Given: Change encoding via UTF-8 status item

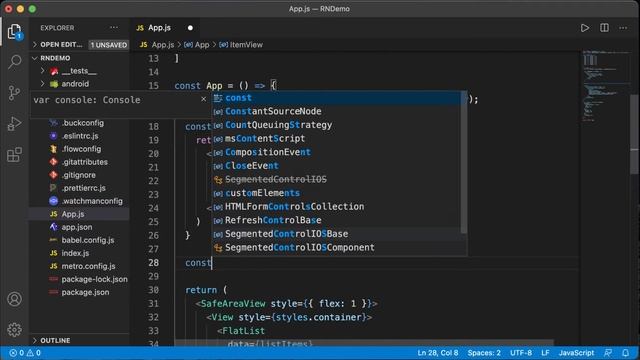Looking at the screenshot, I should point(521,353).
